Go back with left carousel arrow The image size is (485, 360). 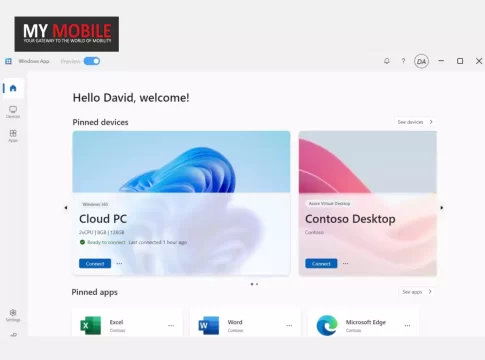(66, 208)
